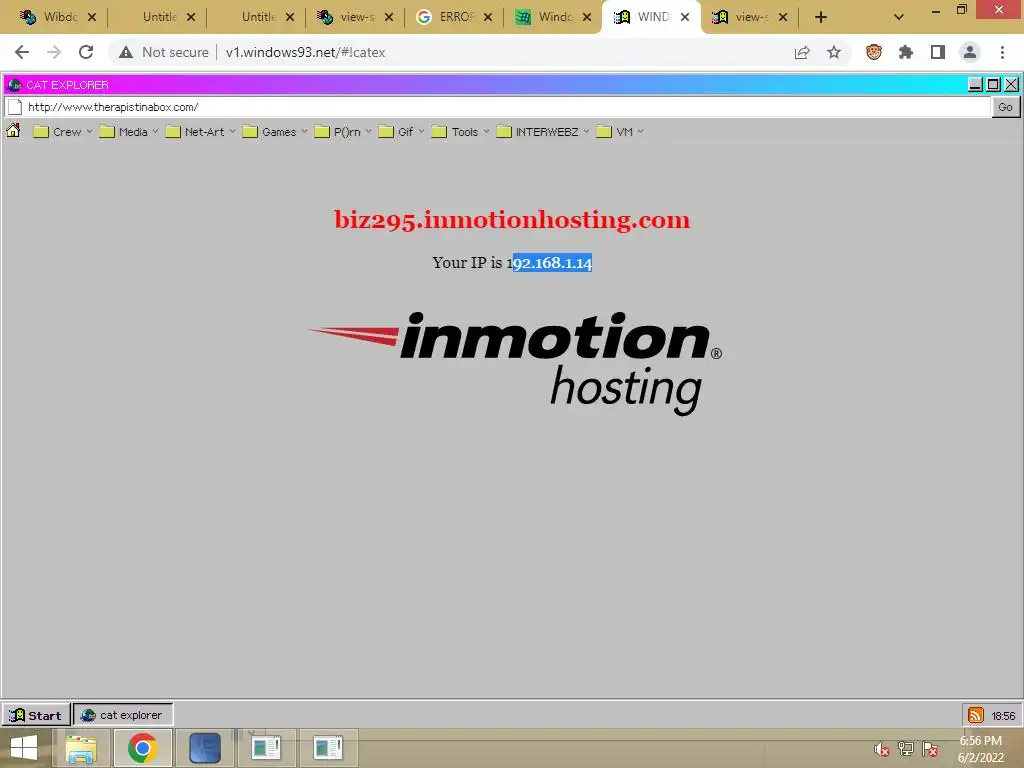Expand the P()rn bookmark folder
The width and height of the screenshot is (1024, 768).
[x=343, y=132]
